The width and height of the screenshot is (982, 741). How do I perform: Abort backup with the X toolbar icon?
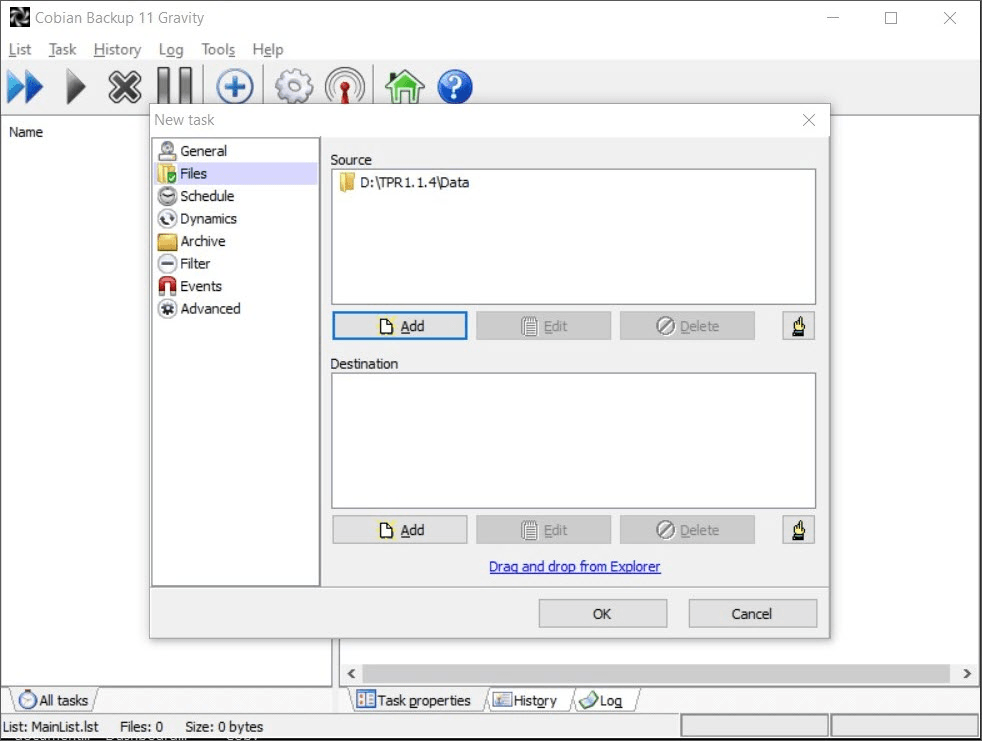point(125,86)
